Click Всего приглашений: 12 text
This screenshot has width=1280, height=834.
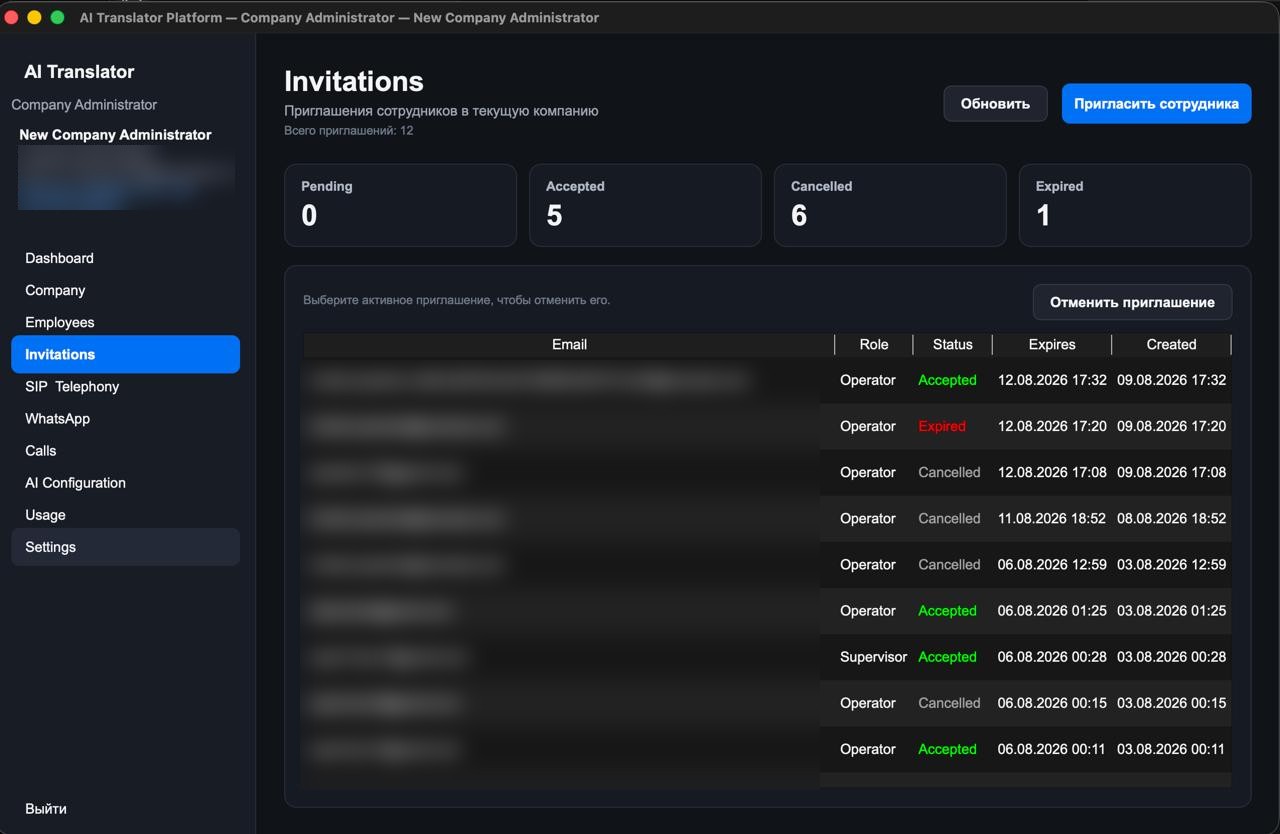click(x=349, y=130)
